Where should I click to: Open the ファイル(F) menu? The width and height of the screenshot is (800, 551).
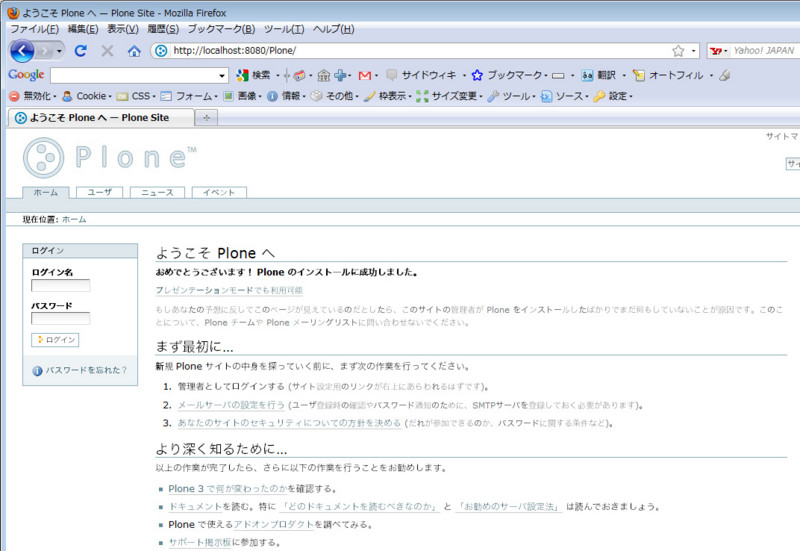[x=35, y=29]
